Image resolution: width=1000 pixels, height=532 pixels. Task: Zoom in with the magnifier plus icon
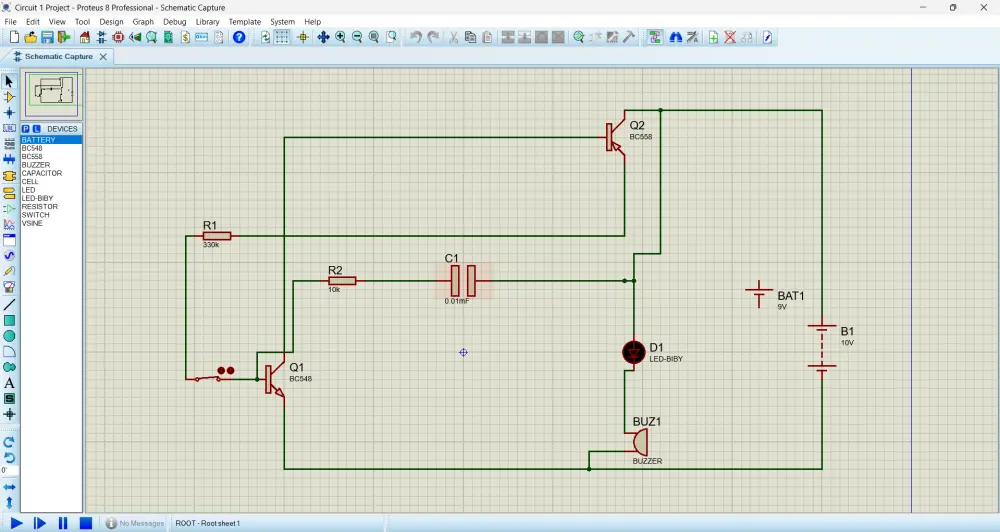[341, 38]
